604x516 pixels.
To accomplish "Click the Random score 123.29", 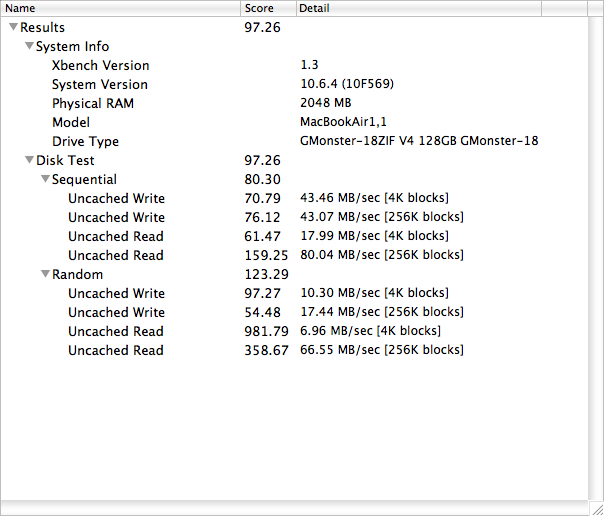I will point(266,274).
